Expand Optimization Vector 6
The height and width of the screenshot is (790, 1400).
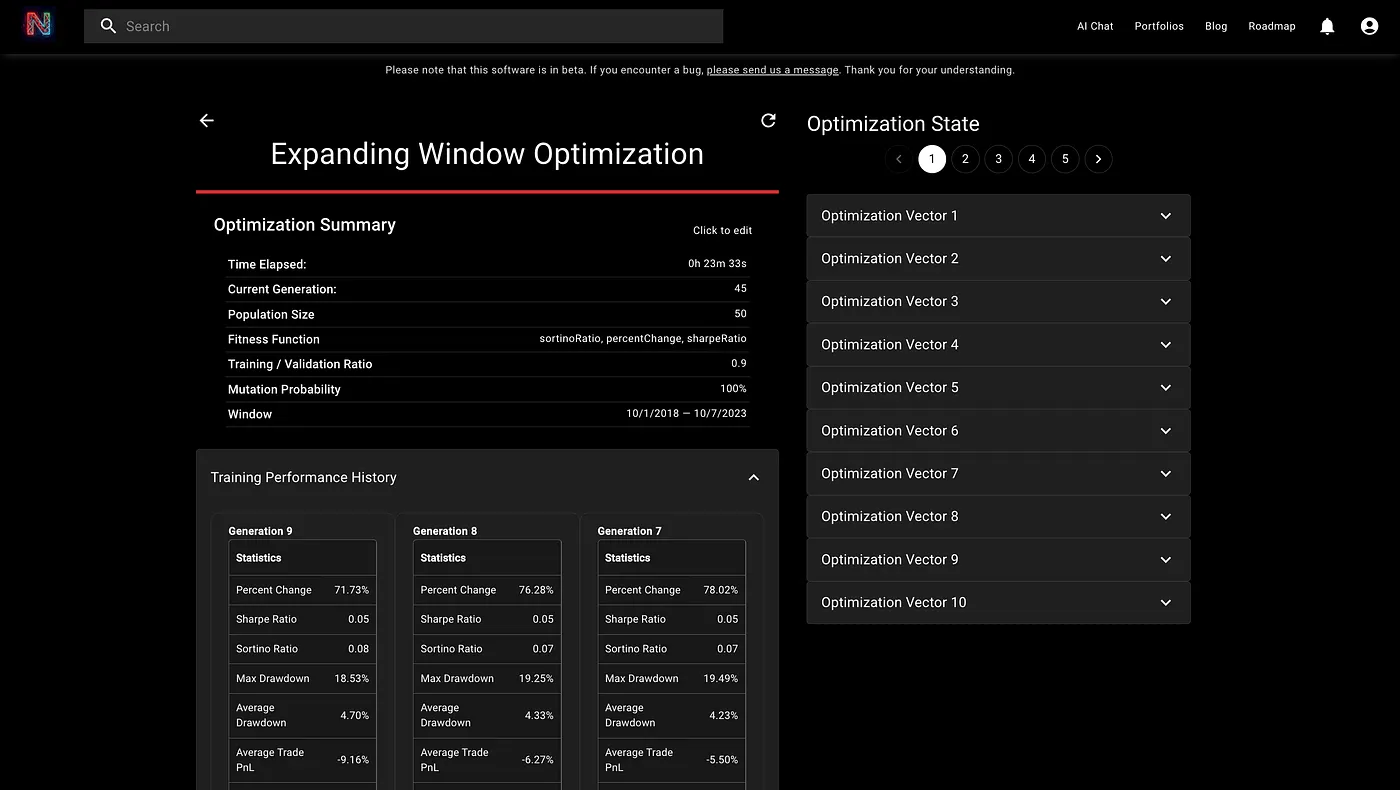[x=998, y=430]
